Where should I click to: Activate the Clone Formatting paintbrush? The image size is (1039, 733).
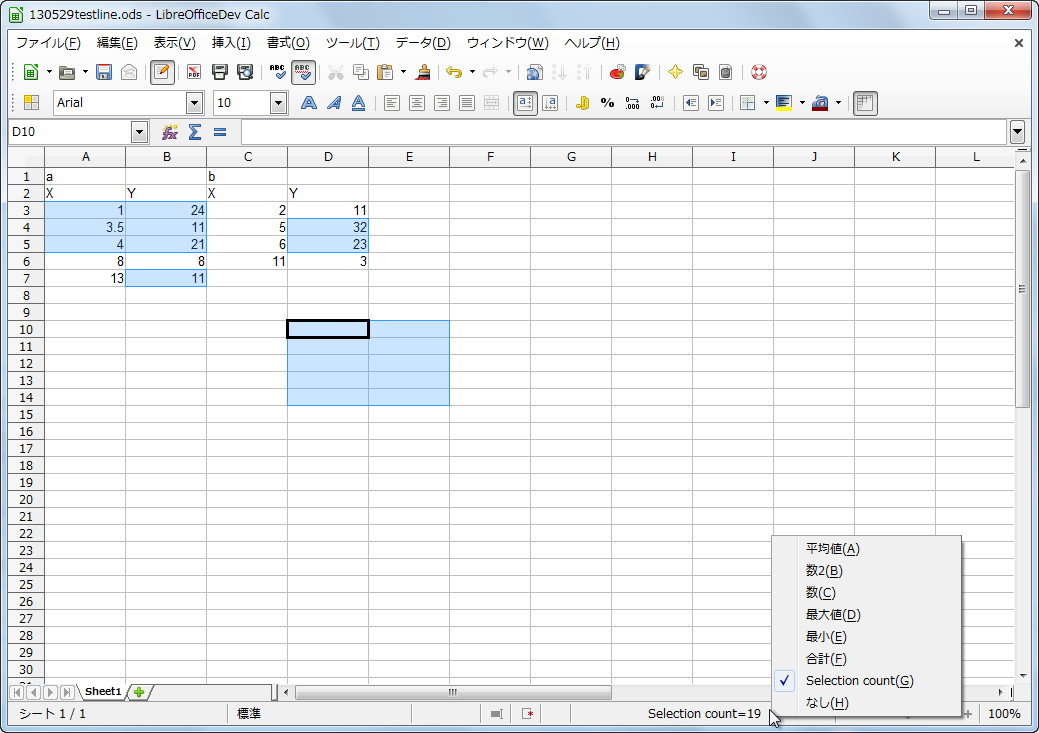pos(423,72)
